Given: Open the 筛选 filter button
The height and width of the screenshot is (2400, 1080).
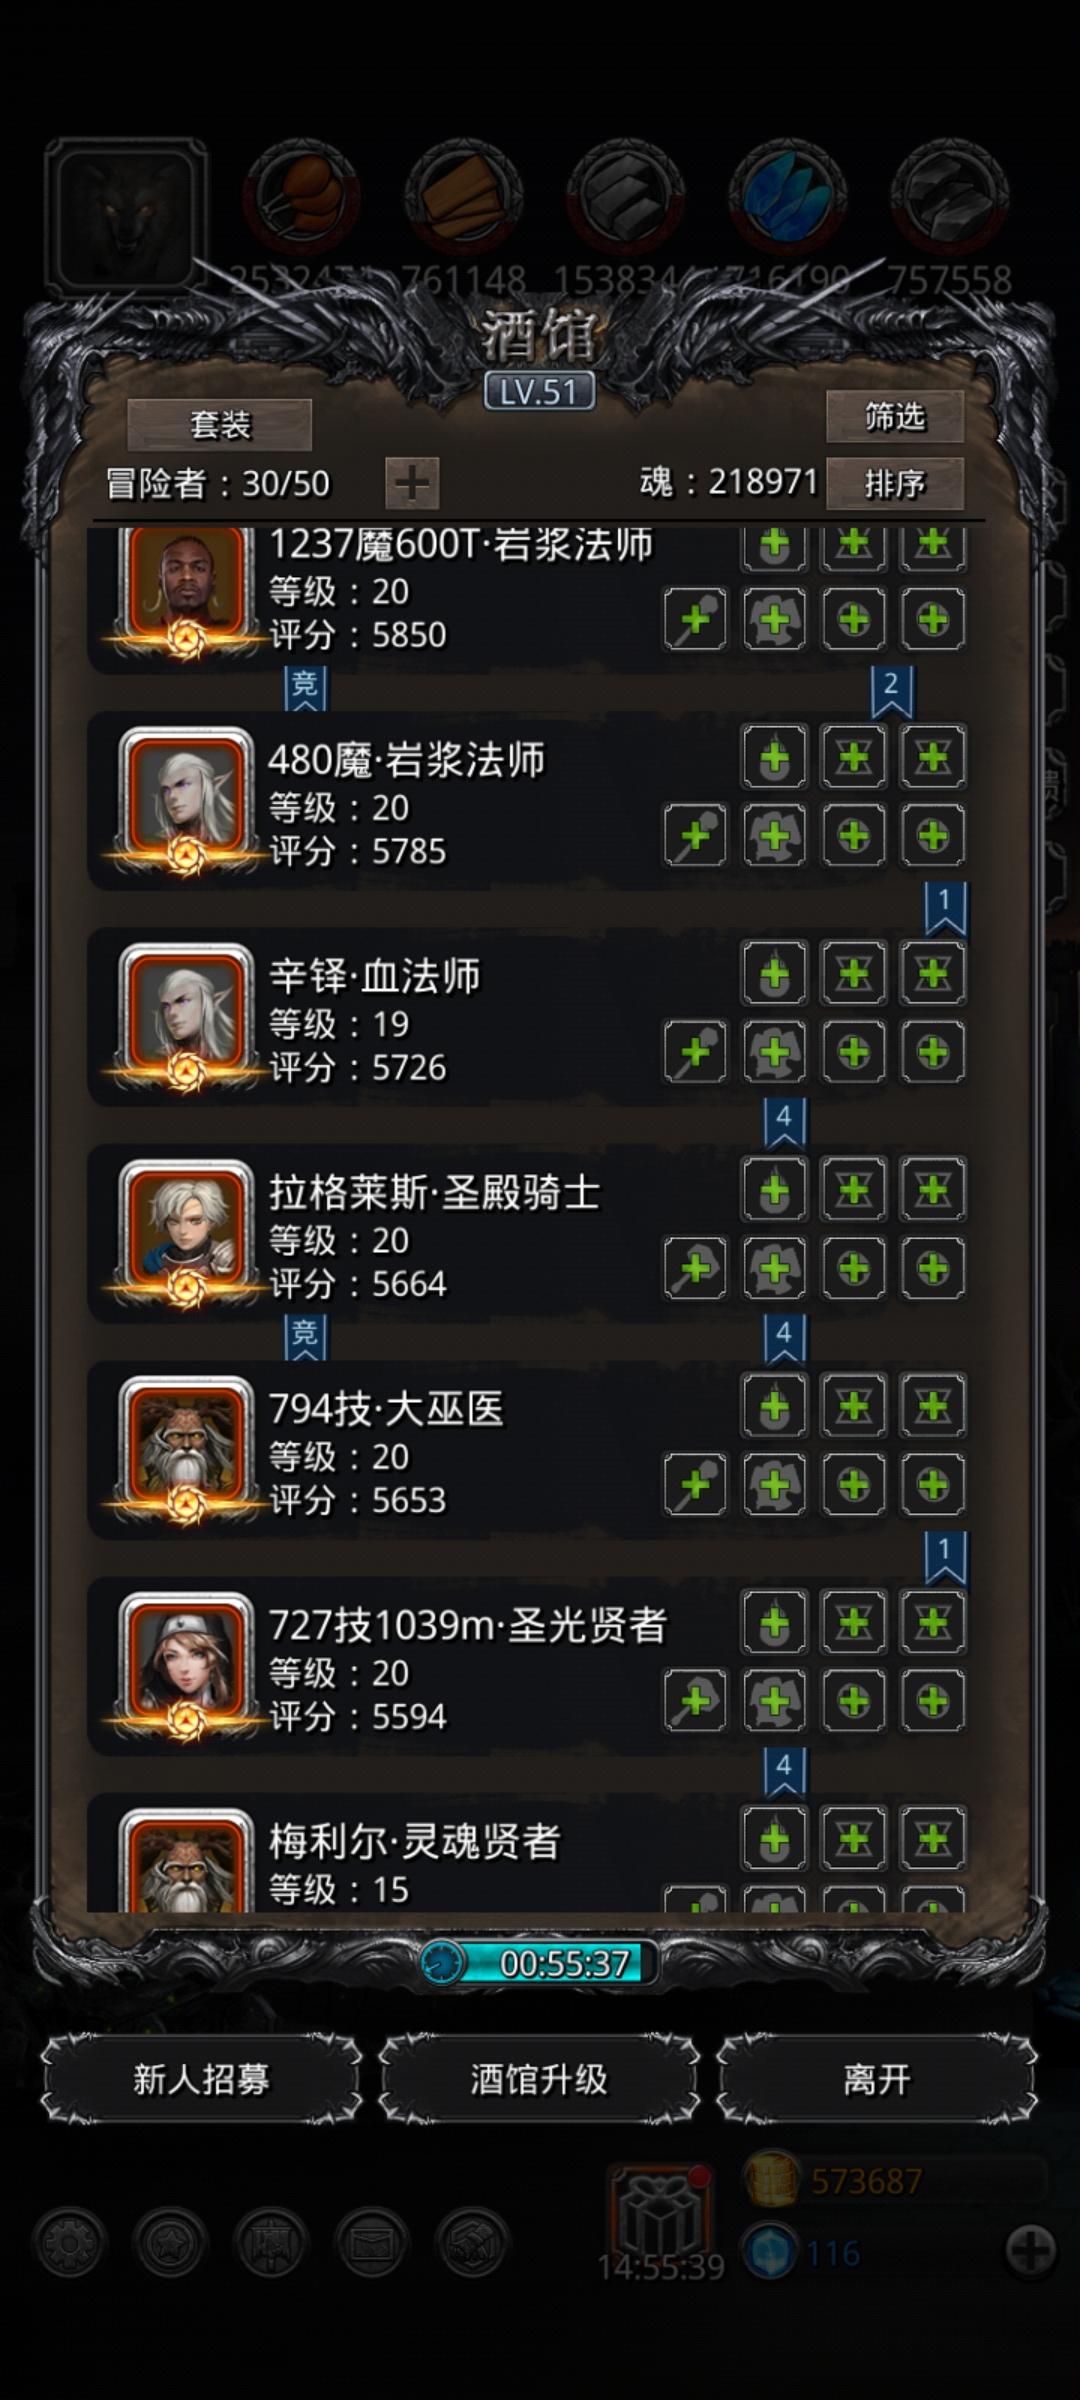Looking at the screenshot, I should [894, 416].
